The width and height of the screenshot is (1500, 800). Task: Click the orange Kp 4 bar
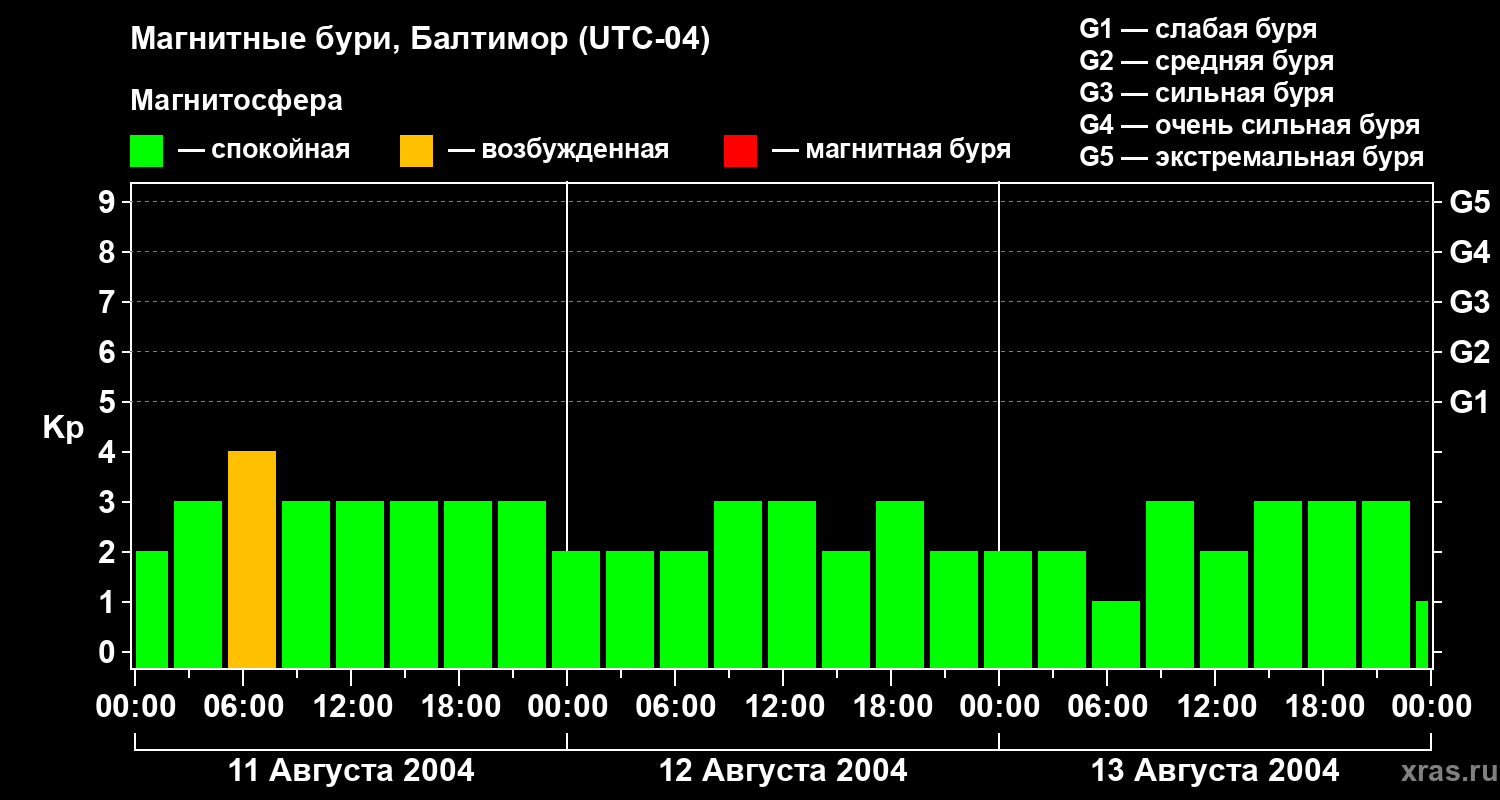pyautogui.click(x=252, y=559)
